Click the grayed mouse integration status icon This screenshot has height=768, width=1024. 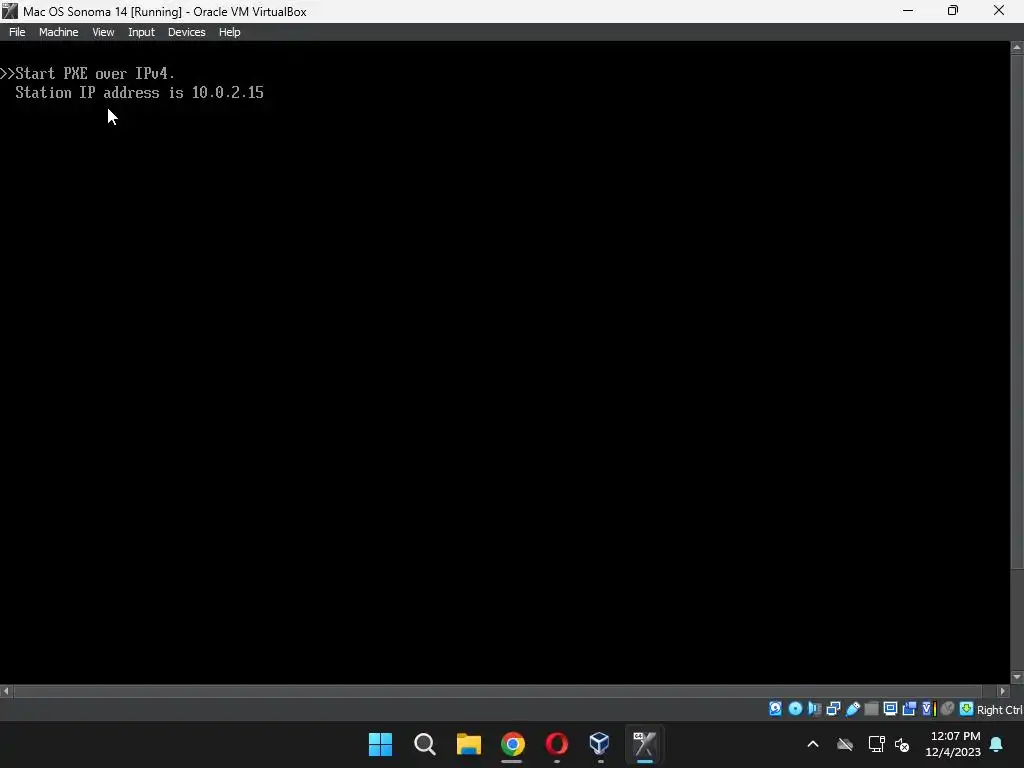(948, 709)
